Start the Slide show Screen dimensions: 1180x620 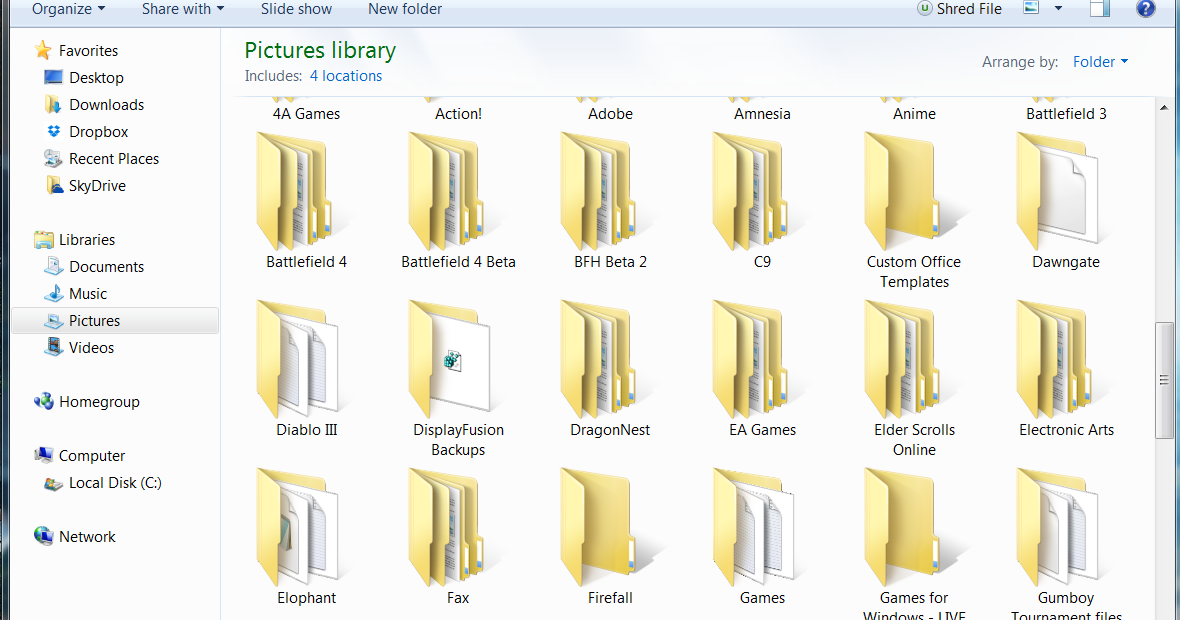[297, 9]
